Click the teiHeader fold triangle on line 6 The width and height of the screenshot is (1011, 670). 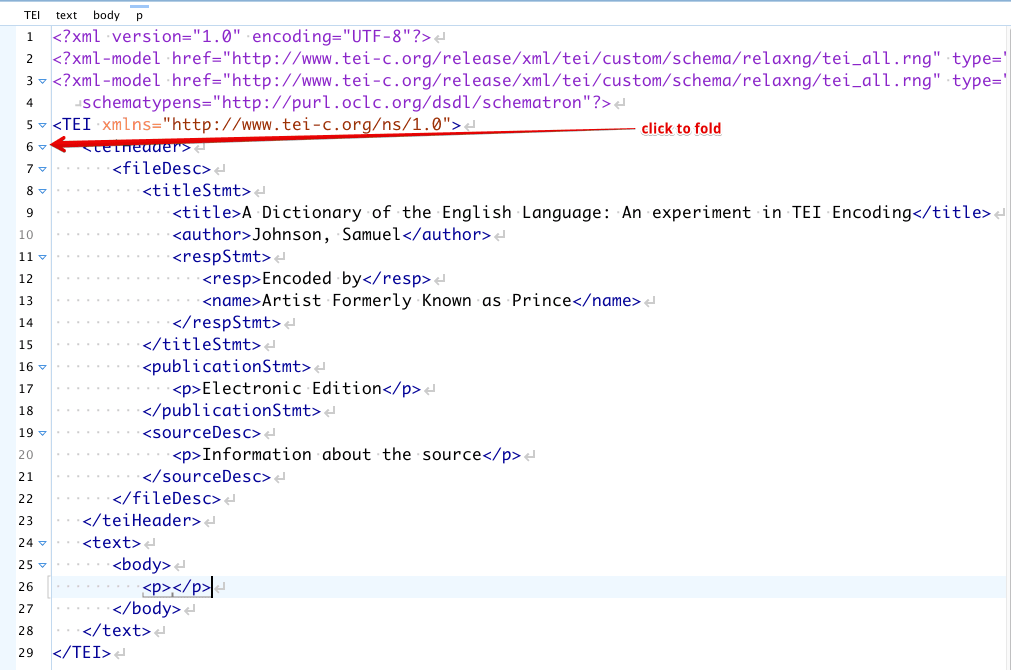[x=42, y=147]
